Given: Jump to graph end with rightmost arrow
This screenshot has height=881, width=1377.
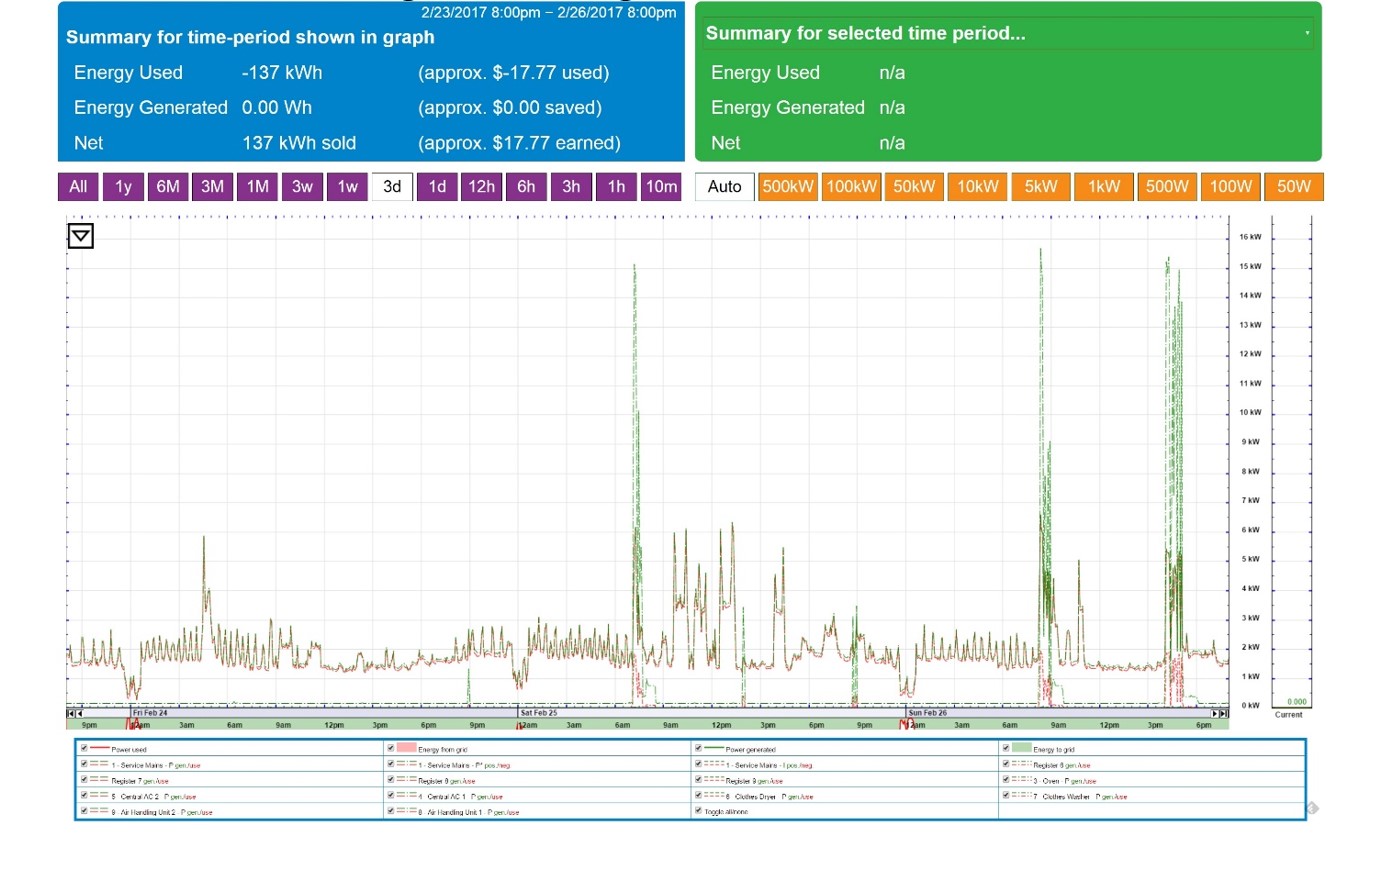Looking at the screenshot, I should tap(1223, 713).
